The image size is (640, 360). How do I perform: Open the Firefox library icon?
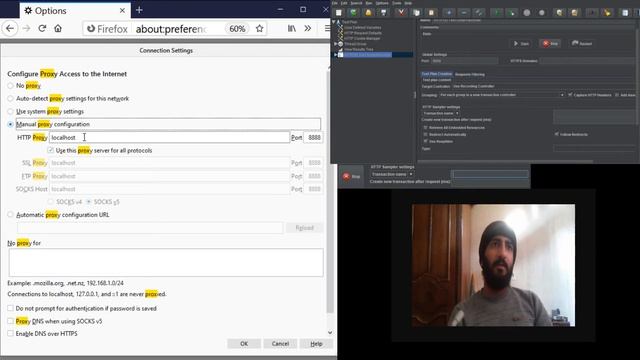291,29
